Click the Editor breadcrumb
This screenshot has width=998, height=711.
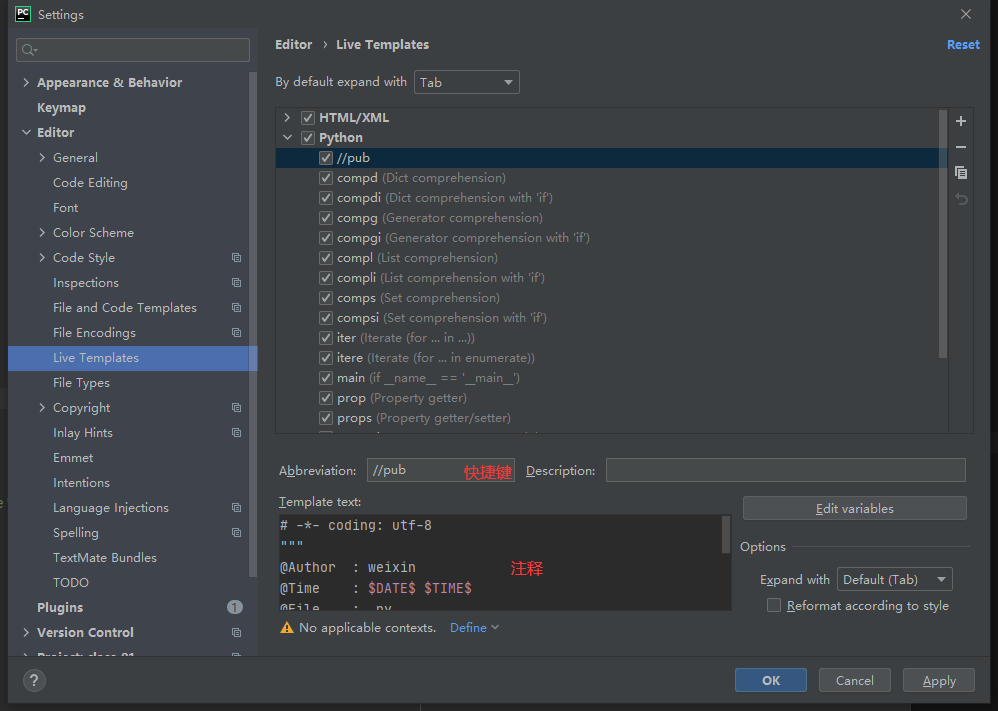point(293,44)
